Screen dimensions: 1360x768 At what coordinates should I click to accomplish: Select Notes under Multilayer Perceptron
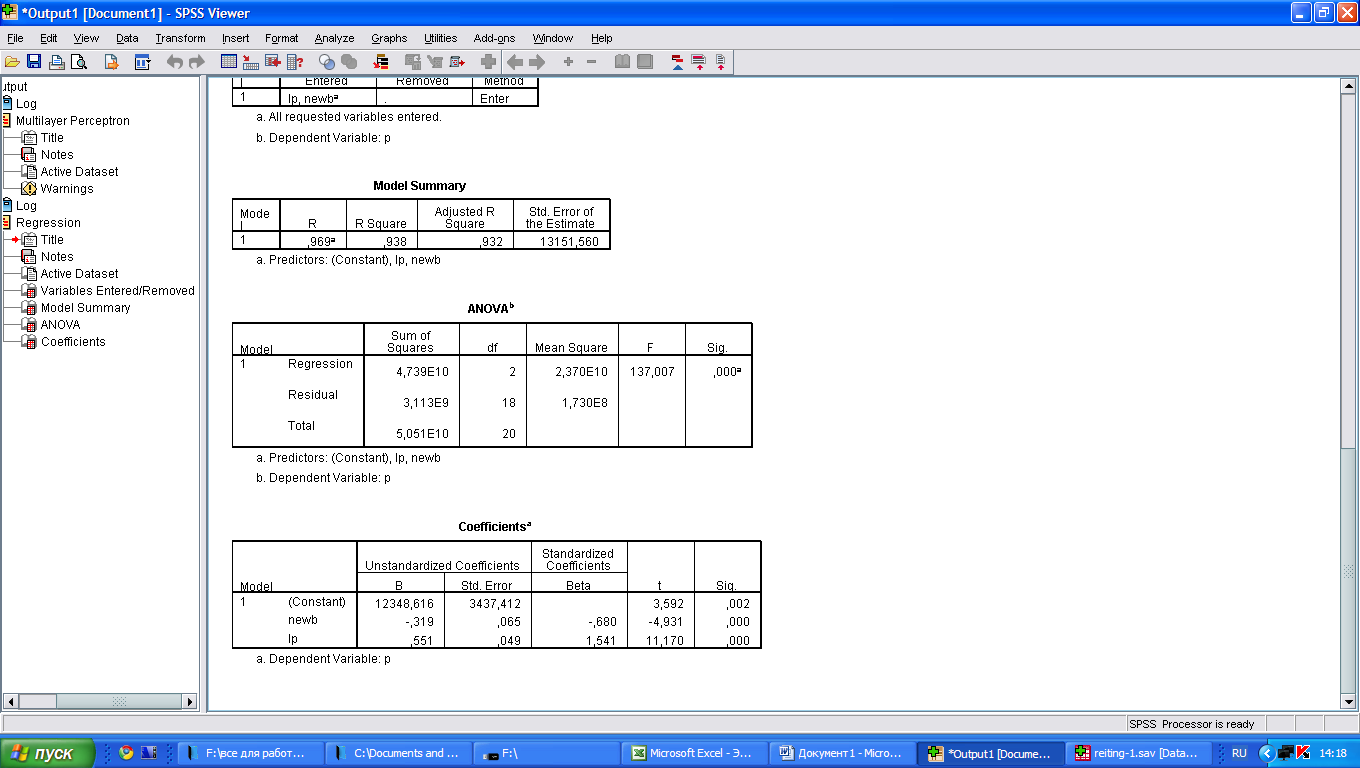click(57, 155)
